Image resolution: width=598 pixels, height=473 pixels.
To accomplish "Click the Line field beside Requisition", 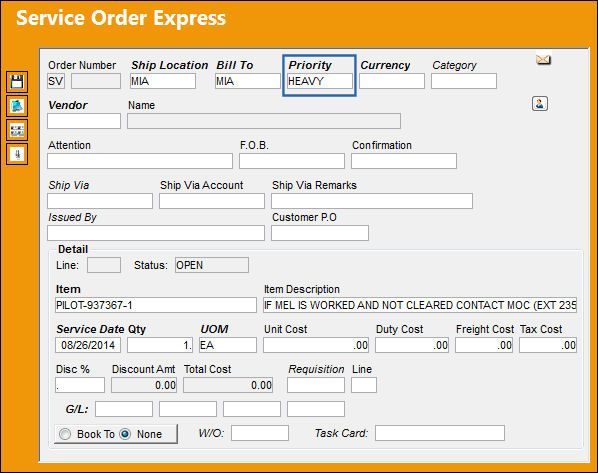I will click(364, 385).
